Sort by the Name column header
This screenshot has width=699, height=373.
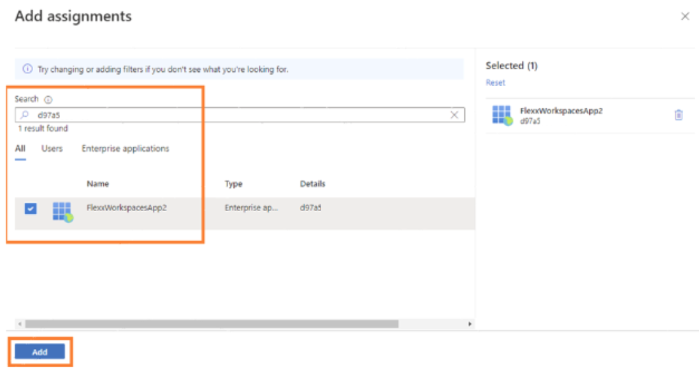click(x=98, y=184)
